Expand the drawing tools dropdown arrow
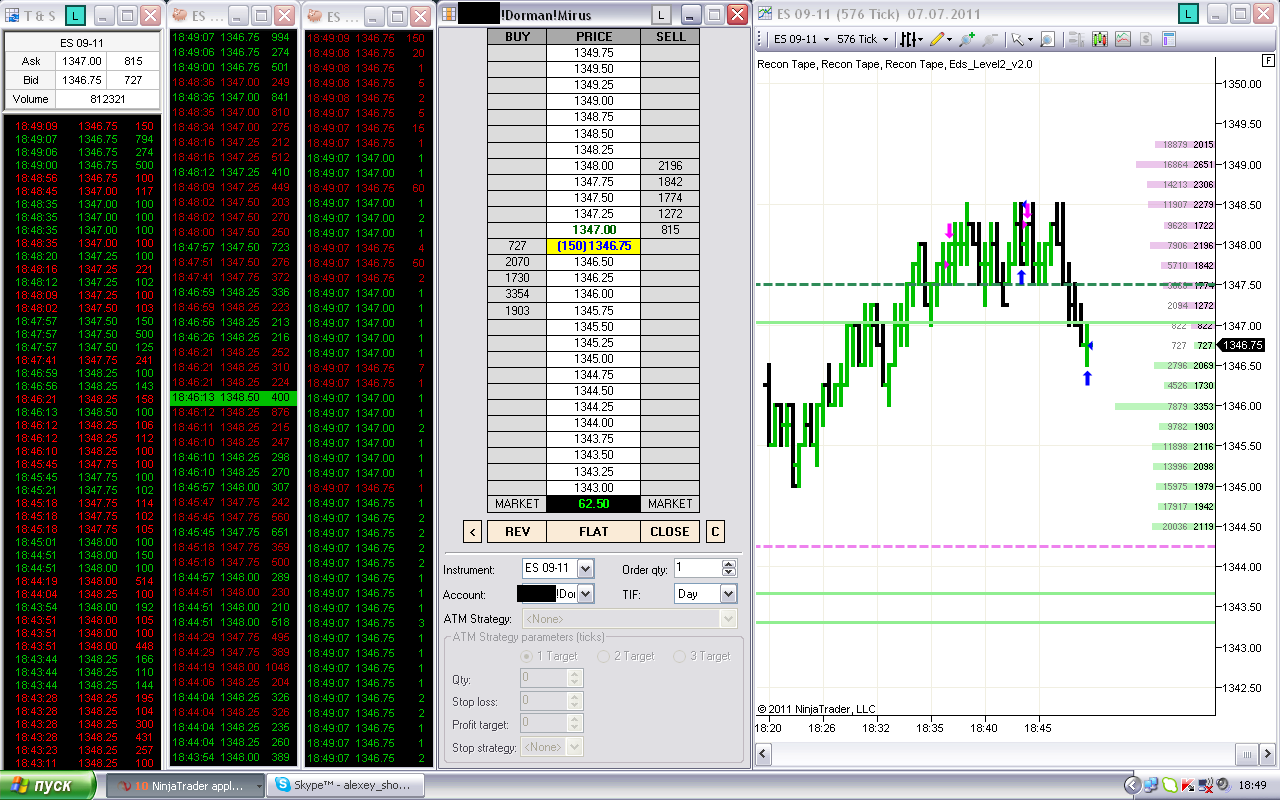1280x800 pixels. 949,39
